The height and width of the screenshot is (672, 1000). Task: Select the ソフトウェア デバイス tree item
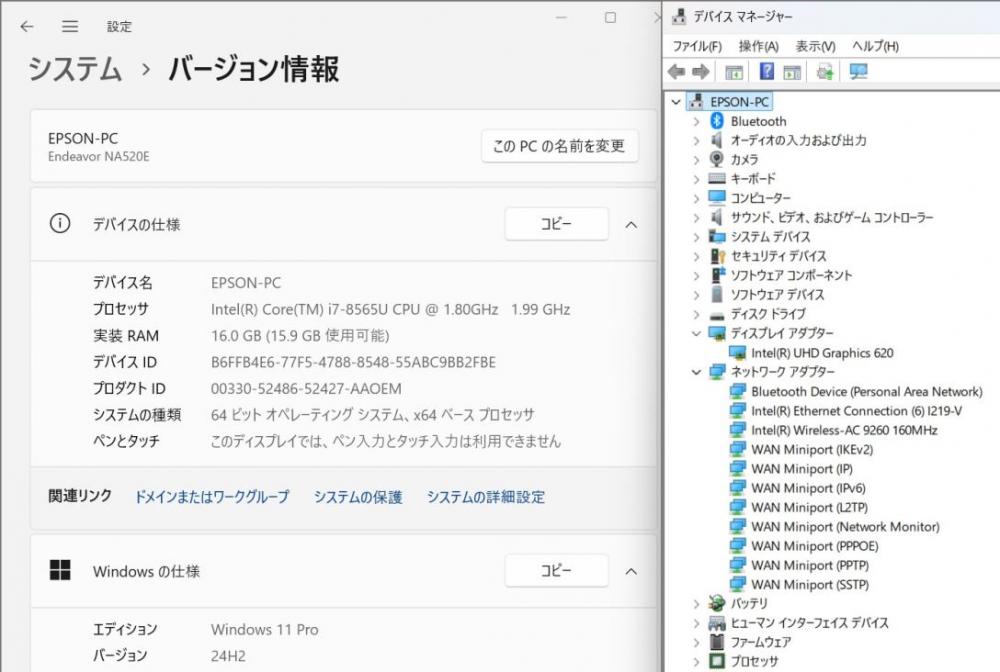tap(777, 295)
